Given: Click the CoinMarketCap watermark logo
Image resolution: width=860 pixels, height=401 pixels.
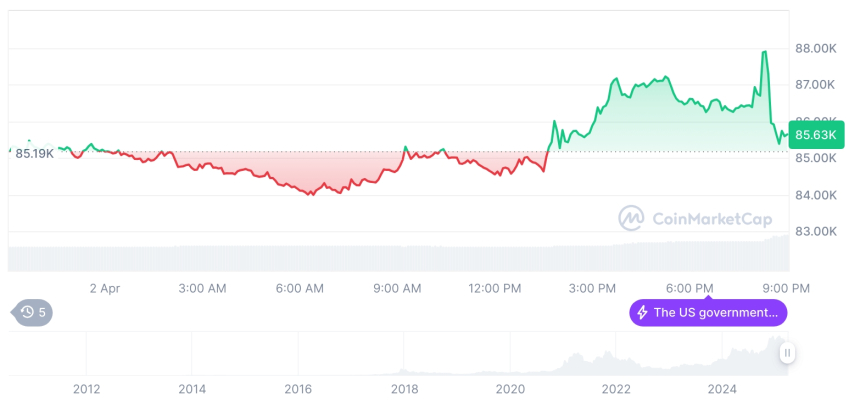Looking at the screenshot, I should pos(630,218).
